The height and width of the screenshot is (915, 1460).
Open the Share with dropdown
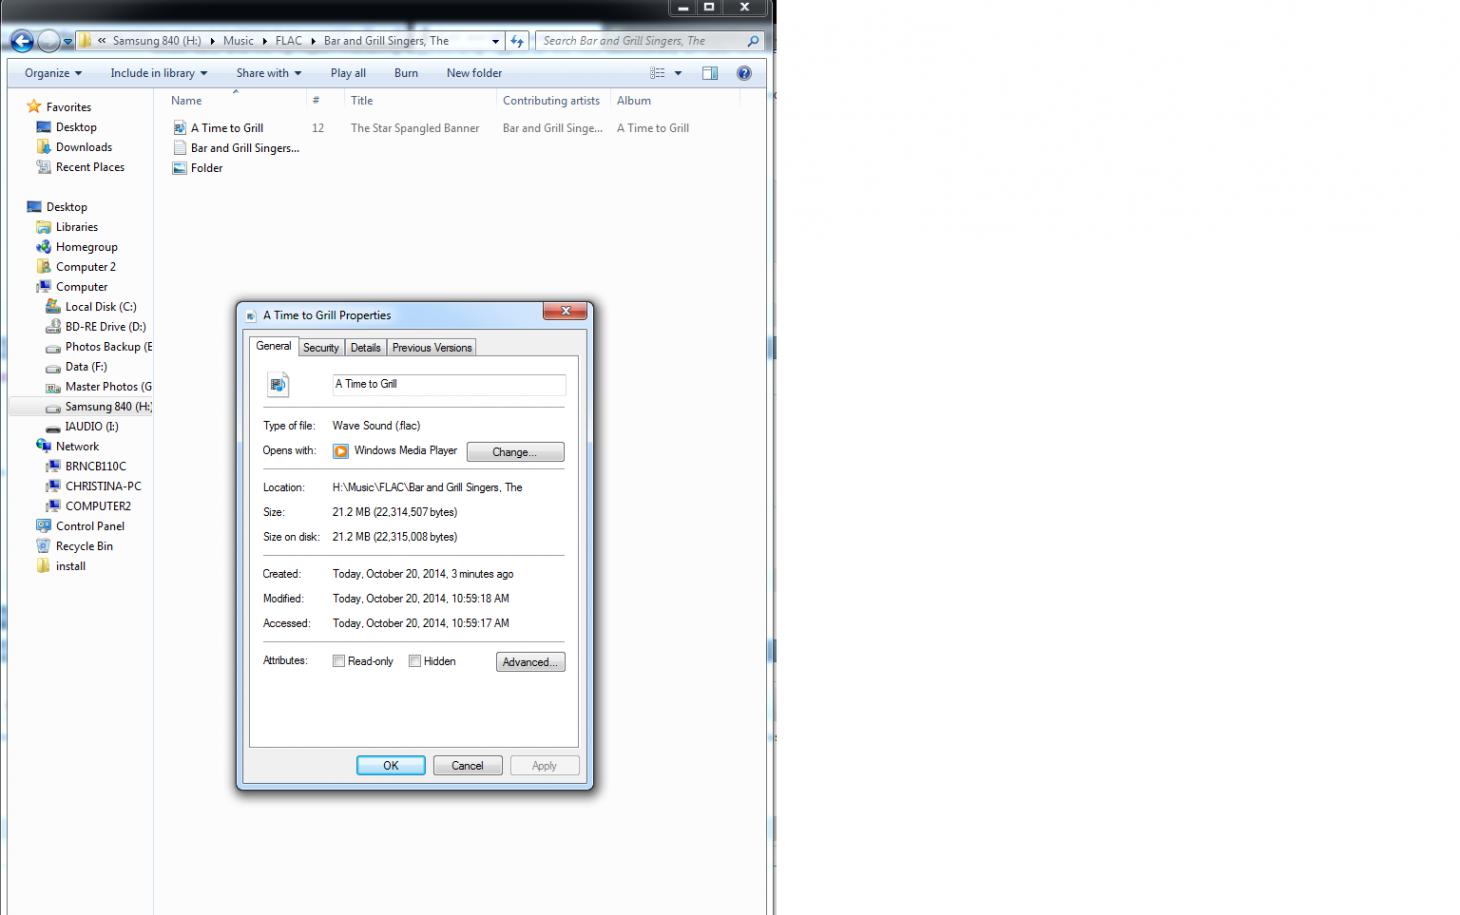tap(268, 73)
